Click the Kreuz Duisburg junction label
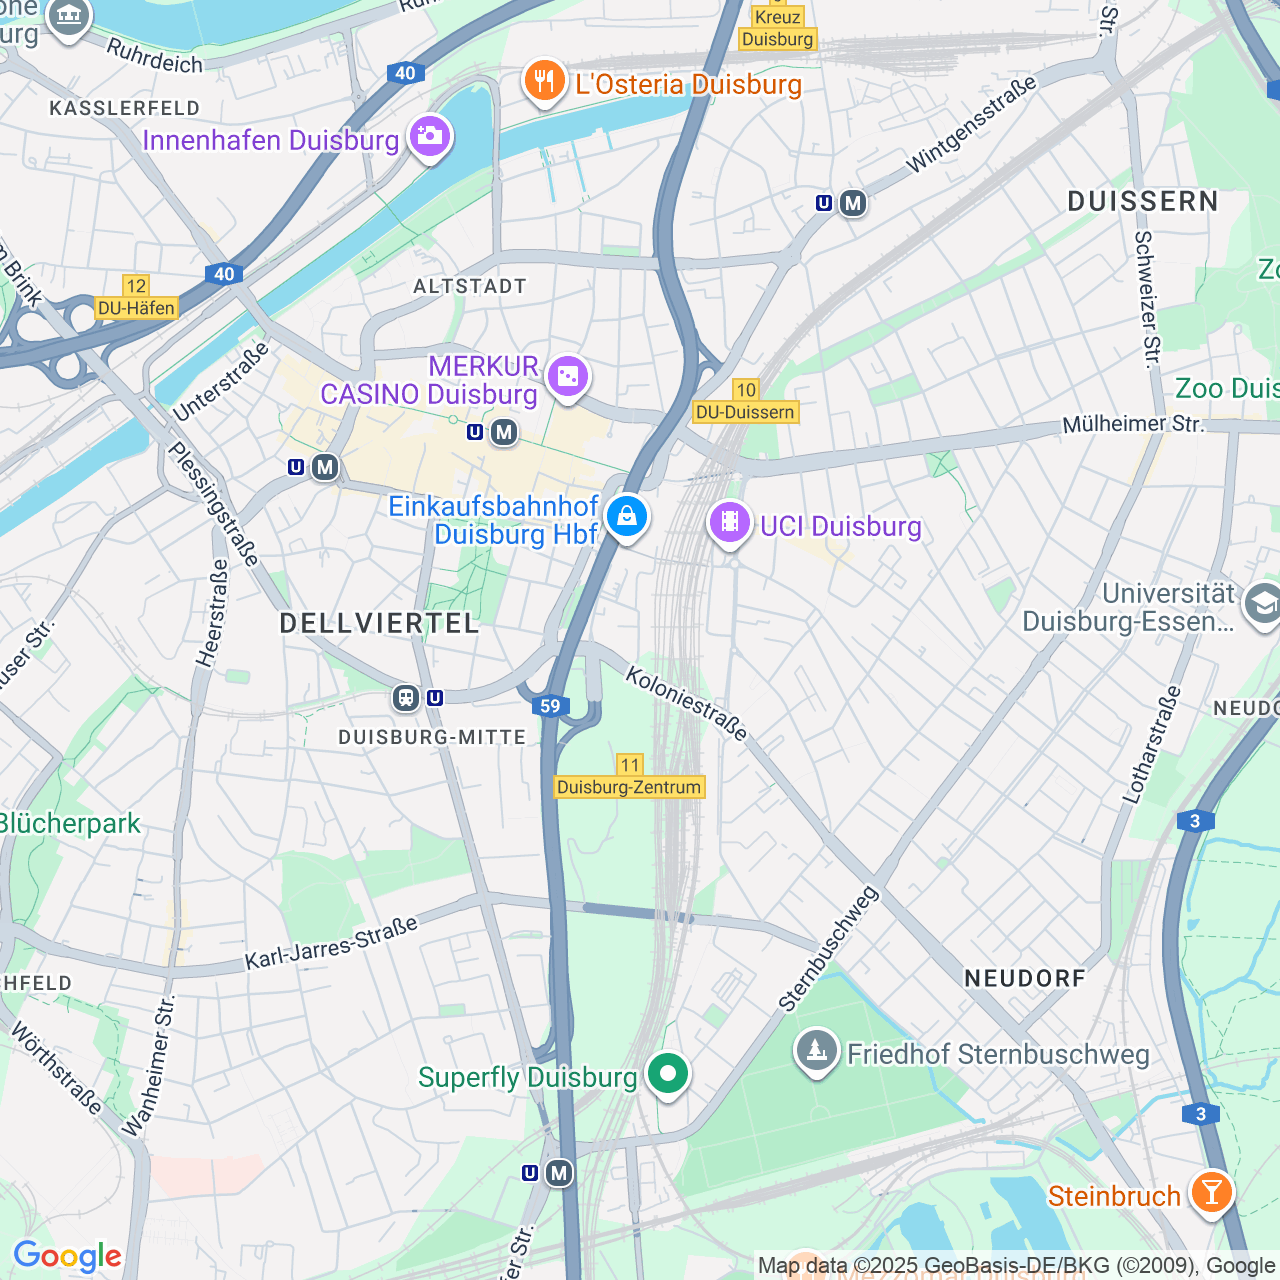This screenshot has width=1280, height=1280. click(778, 27)
